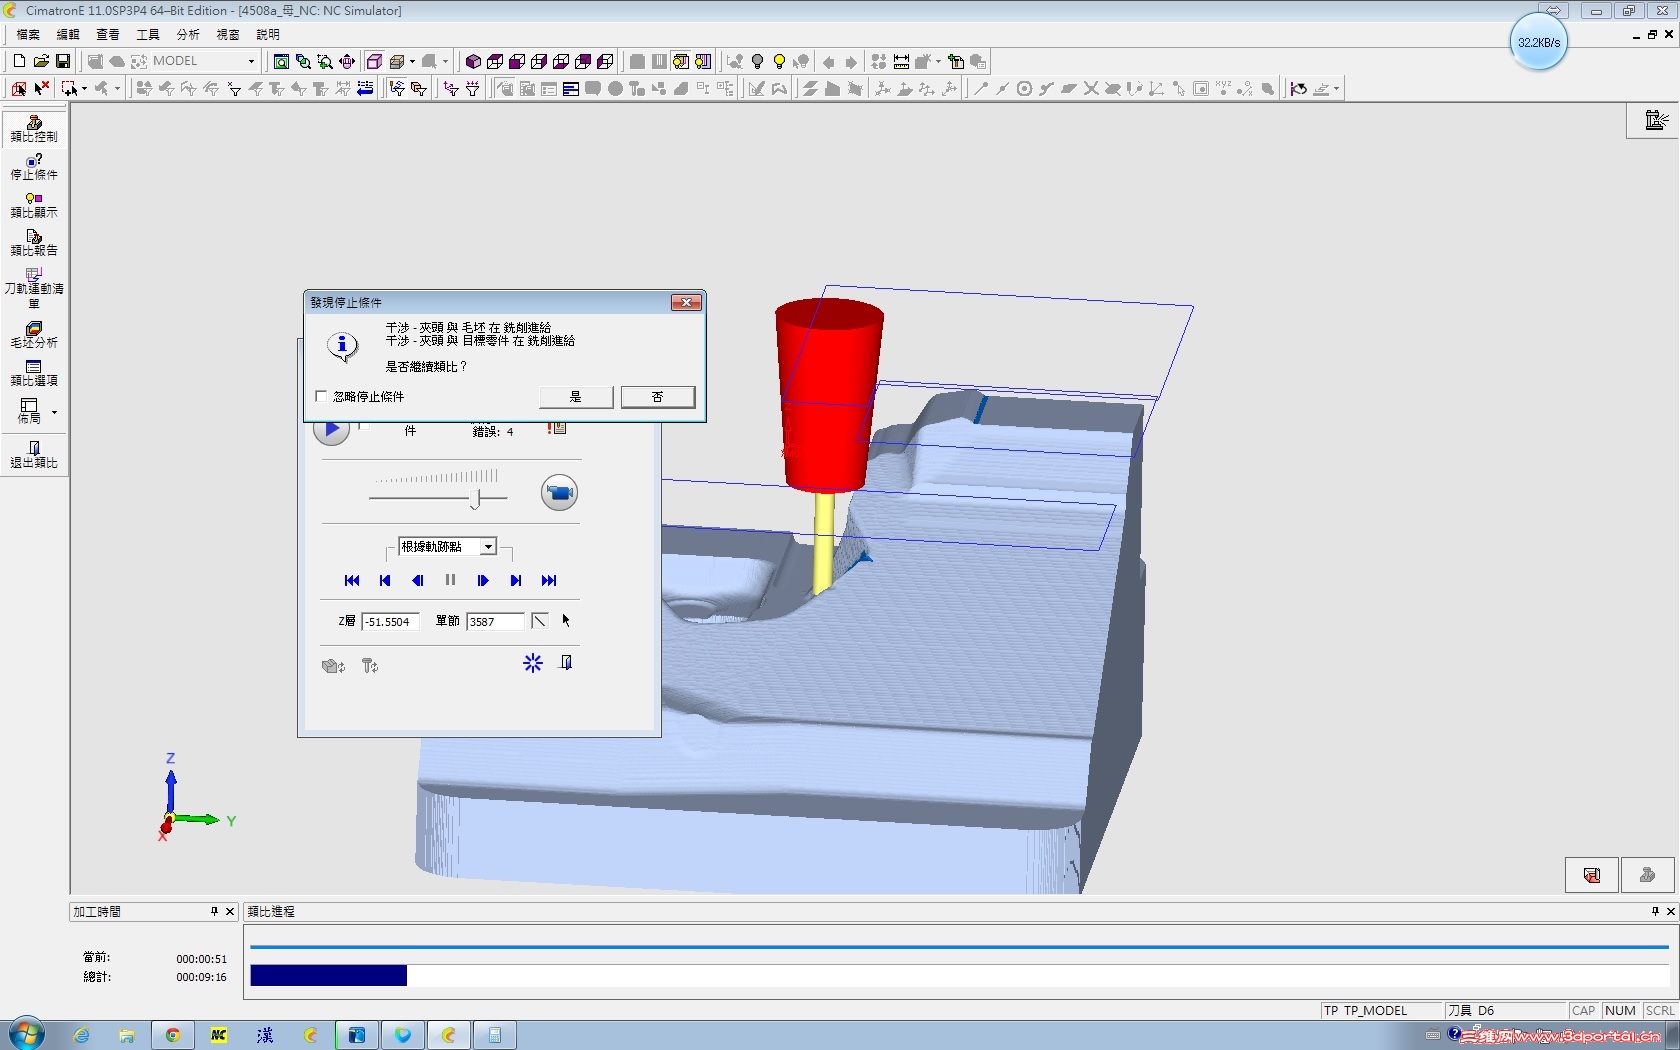Click the dark blue list view icon in toolbar
This screenshot has width=1680, height=1050.
pyautogui.click(x=571, y=89)
